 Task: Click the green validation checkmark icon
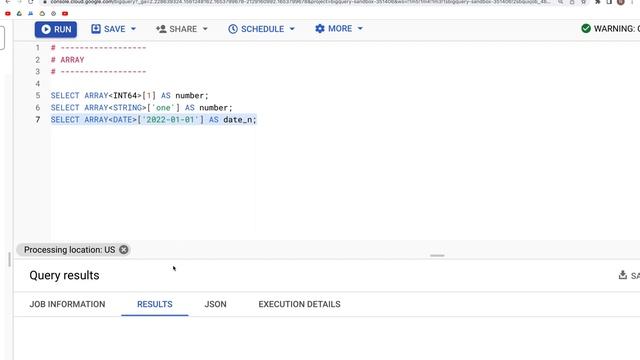(x=586, y=29)
